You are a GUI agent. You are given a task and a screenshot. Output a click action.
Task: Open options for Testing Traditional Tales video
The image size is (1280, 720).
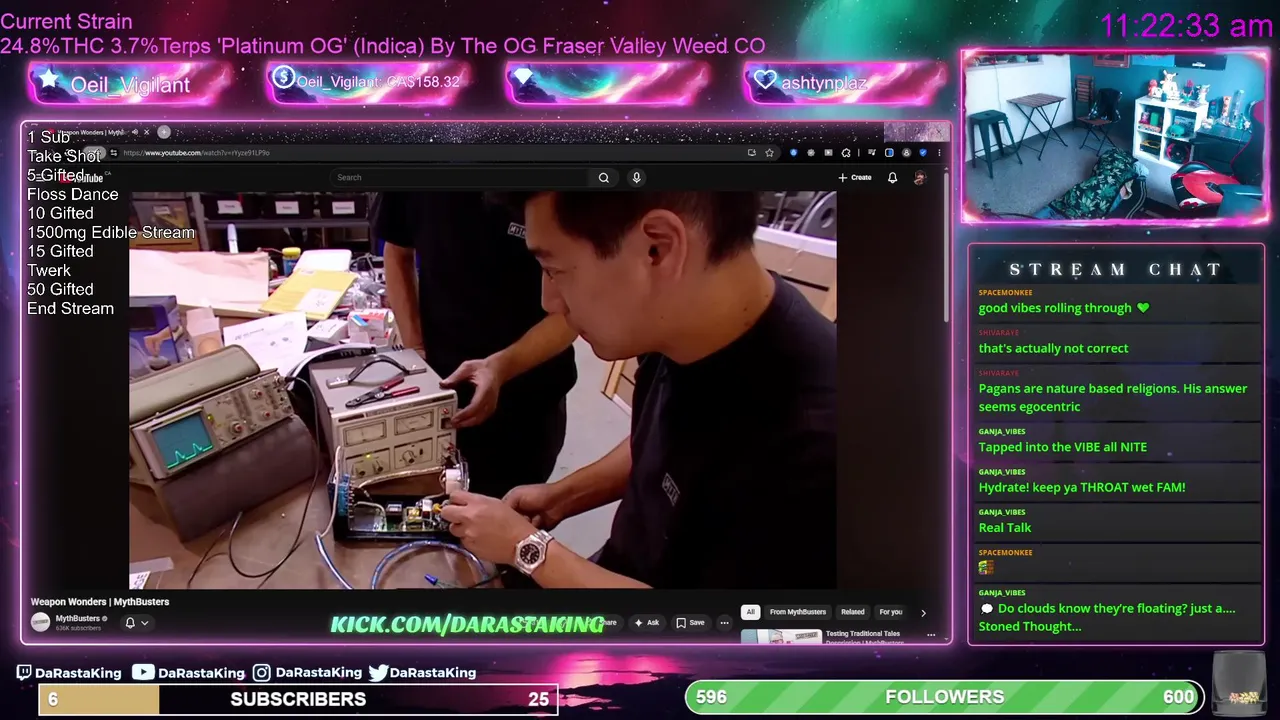(x=931, y=635)
